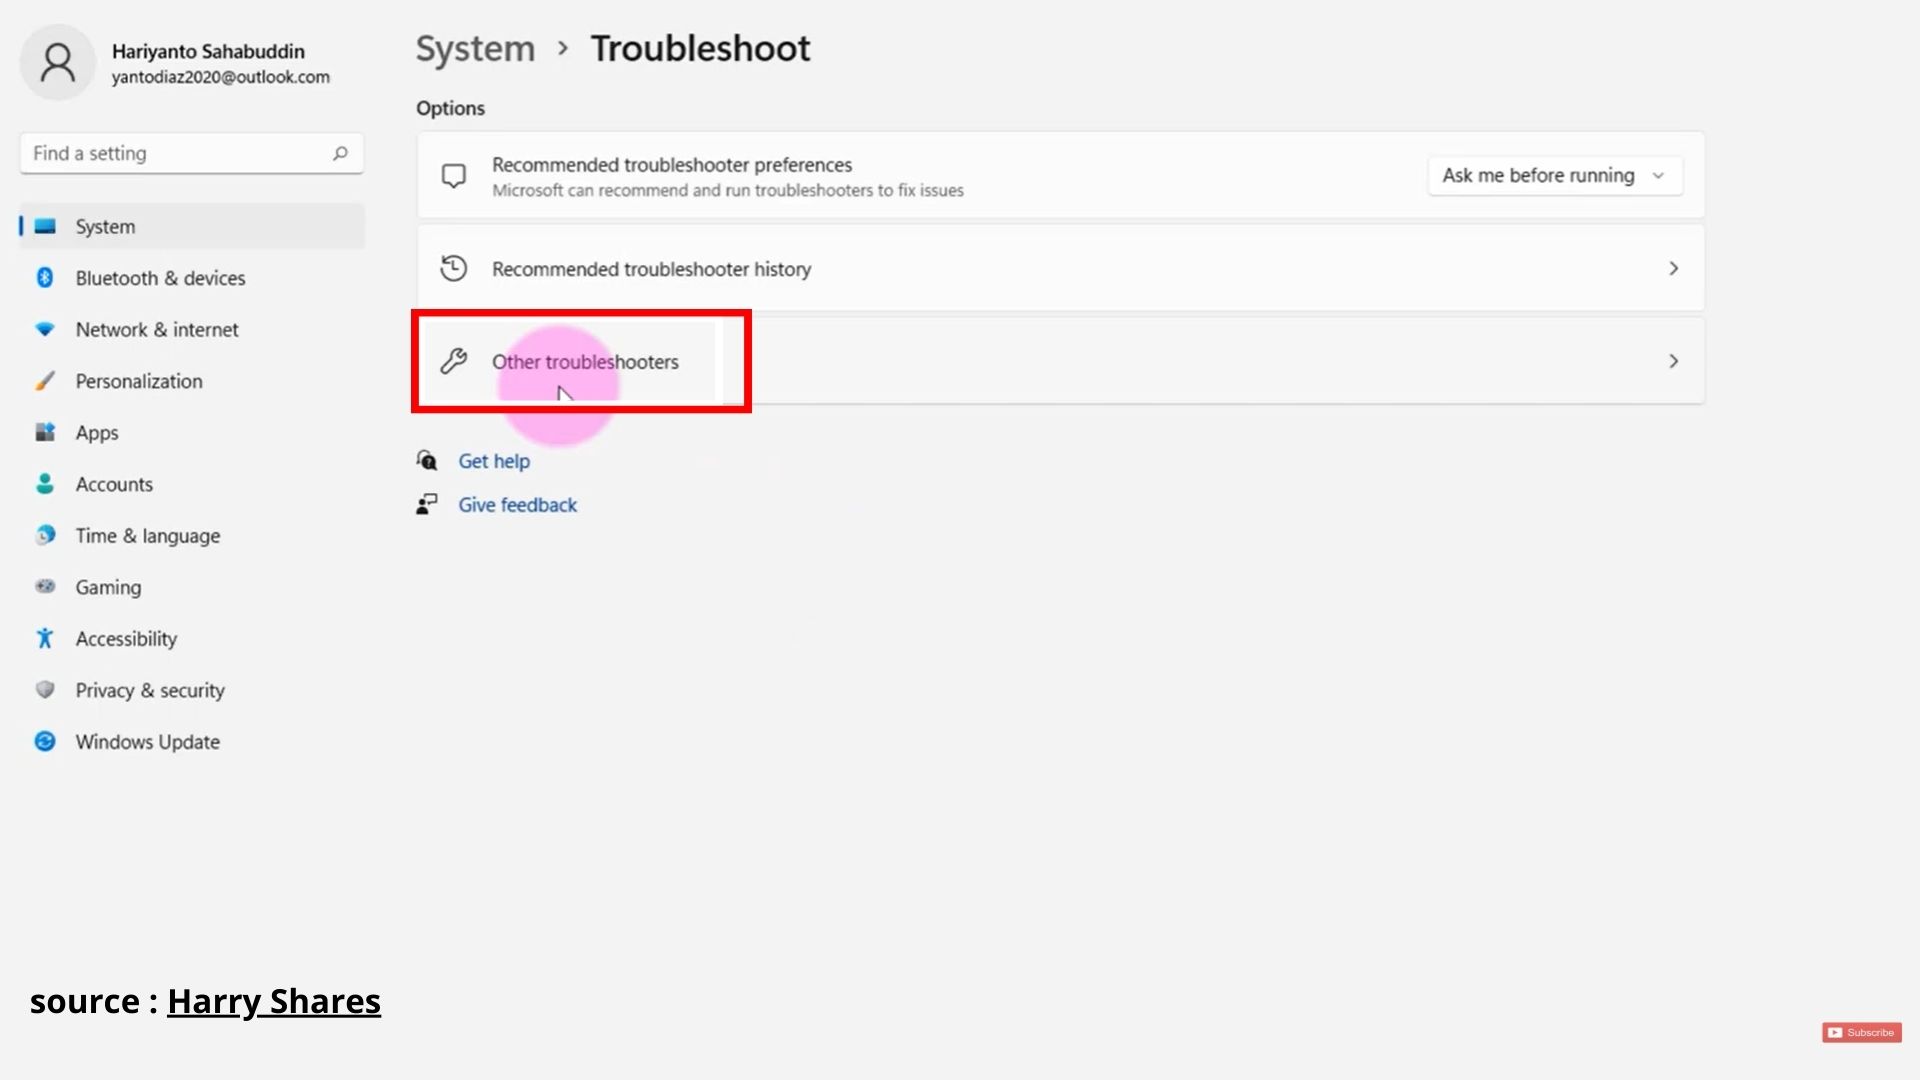
Task: Click the troubleshooter history clock icon
Action: [x=454, y=268]
